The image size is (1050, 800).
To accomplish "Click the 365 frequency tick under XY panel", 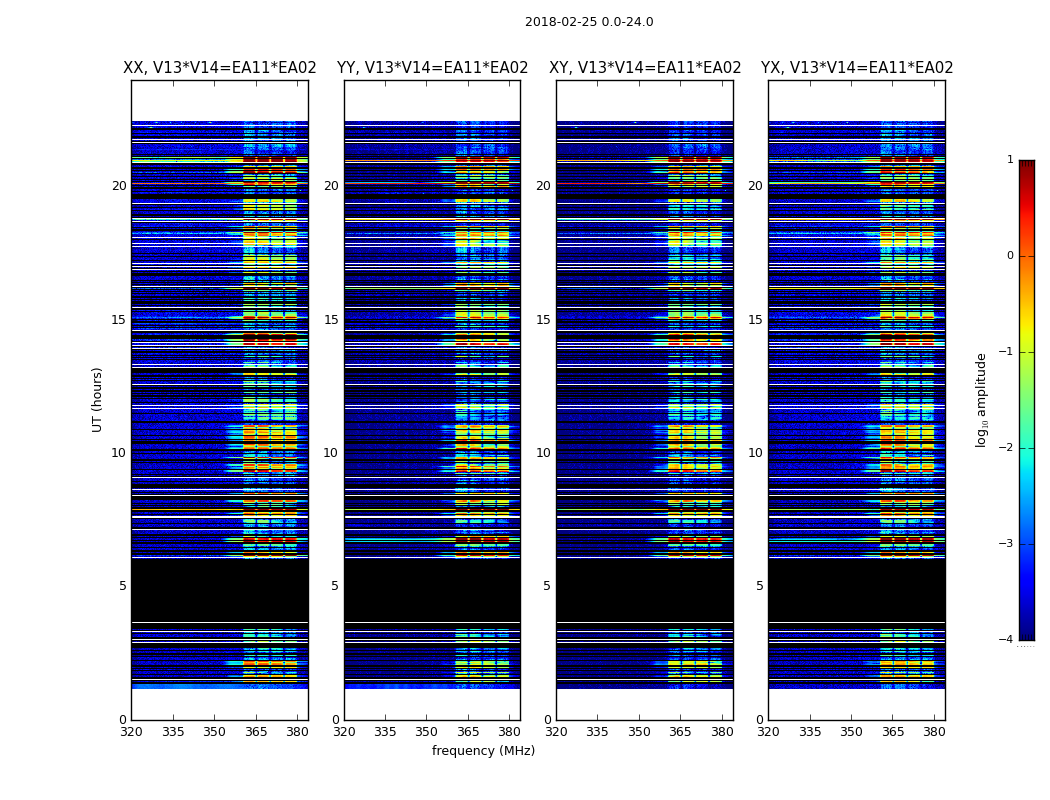I will [x=680, y=732].
